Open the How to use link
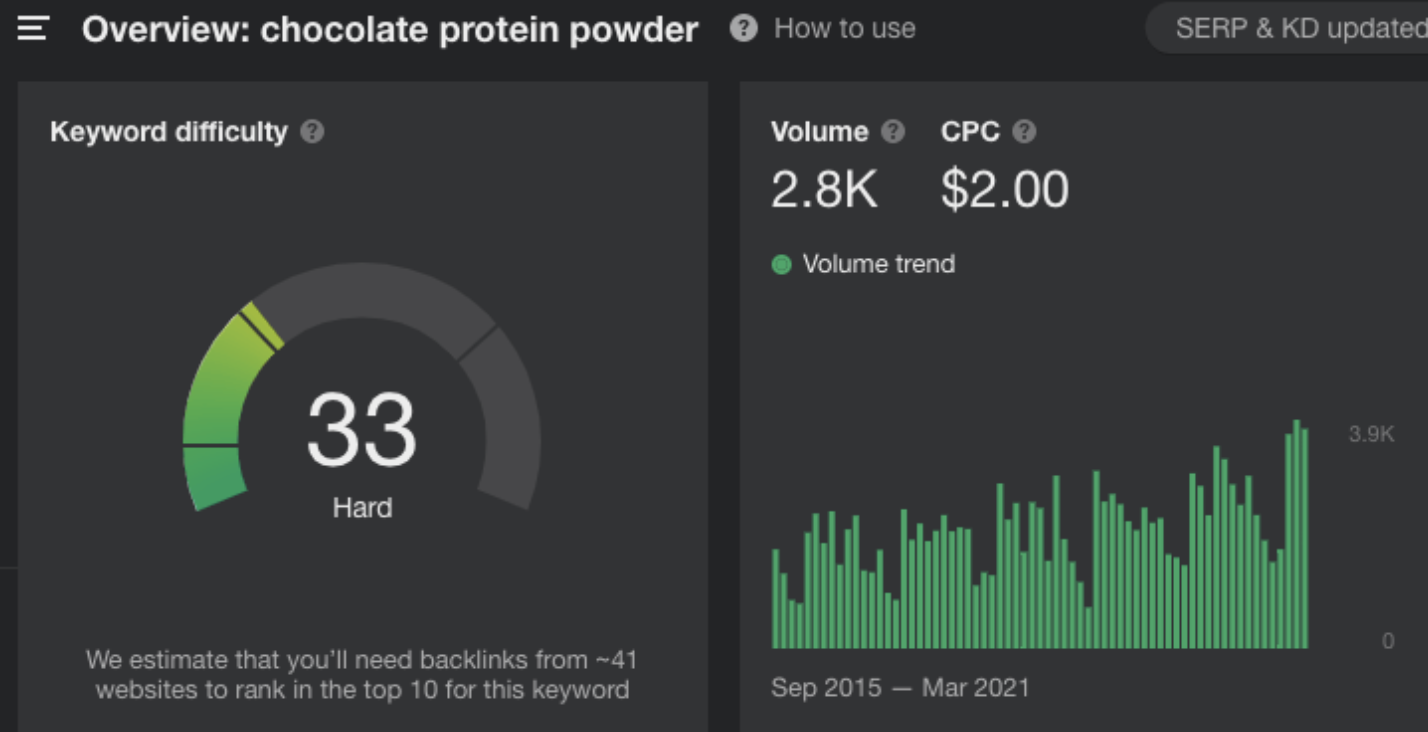The width and height of the screenshot is (1428, 732). [x=844, y=28]
